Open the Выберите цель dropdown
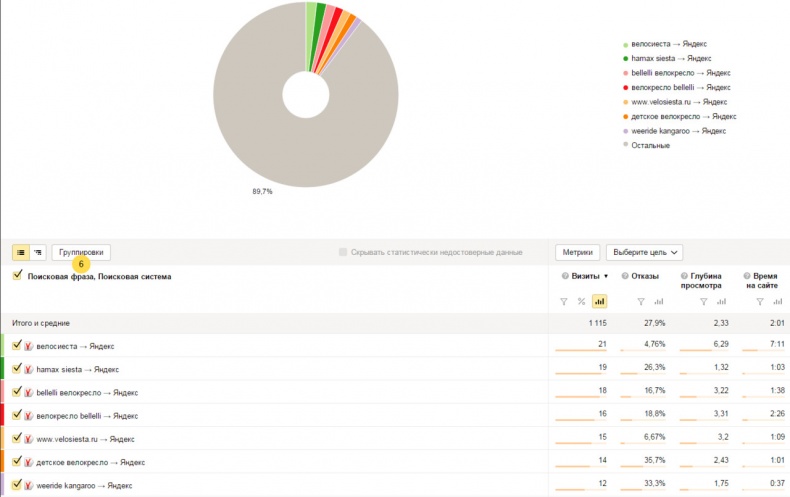Screen dimensions: 790x497 pyautogui.click(x=646, y=253)
